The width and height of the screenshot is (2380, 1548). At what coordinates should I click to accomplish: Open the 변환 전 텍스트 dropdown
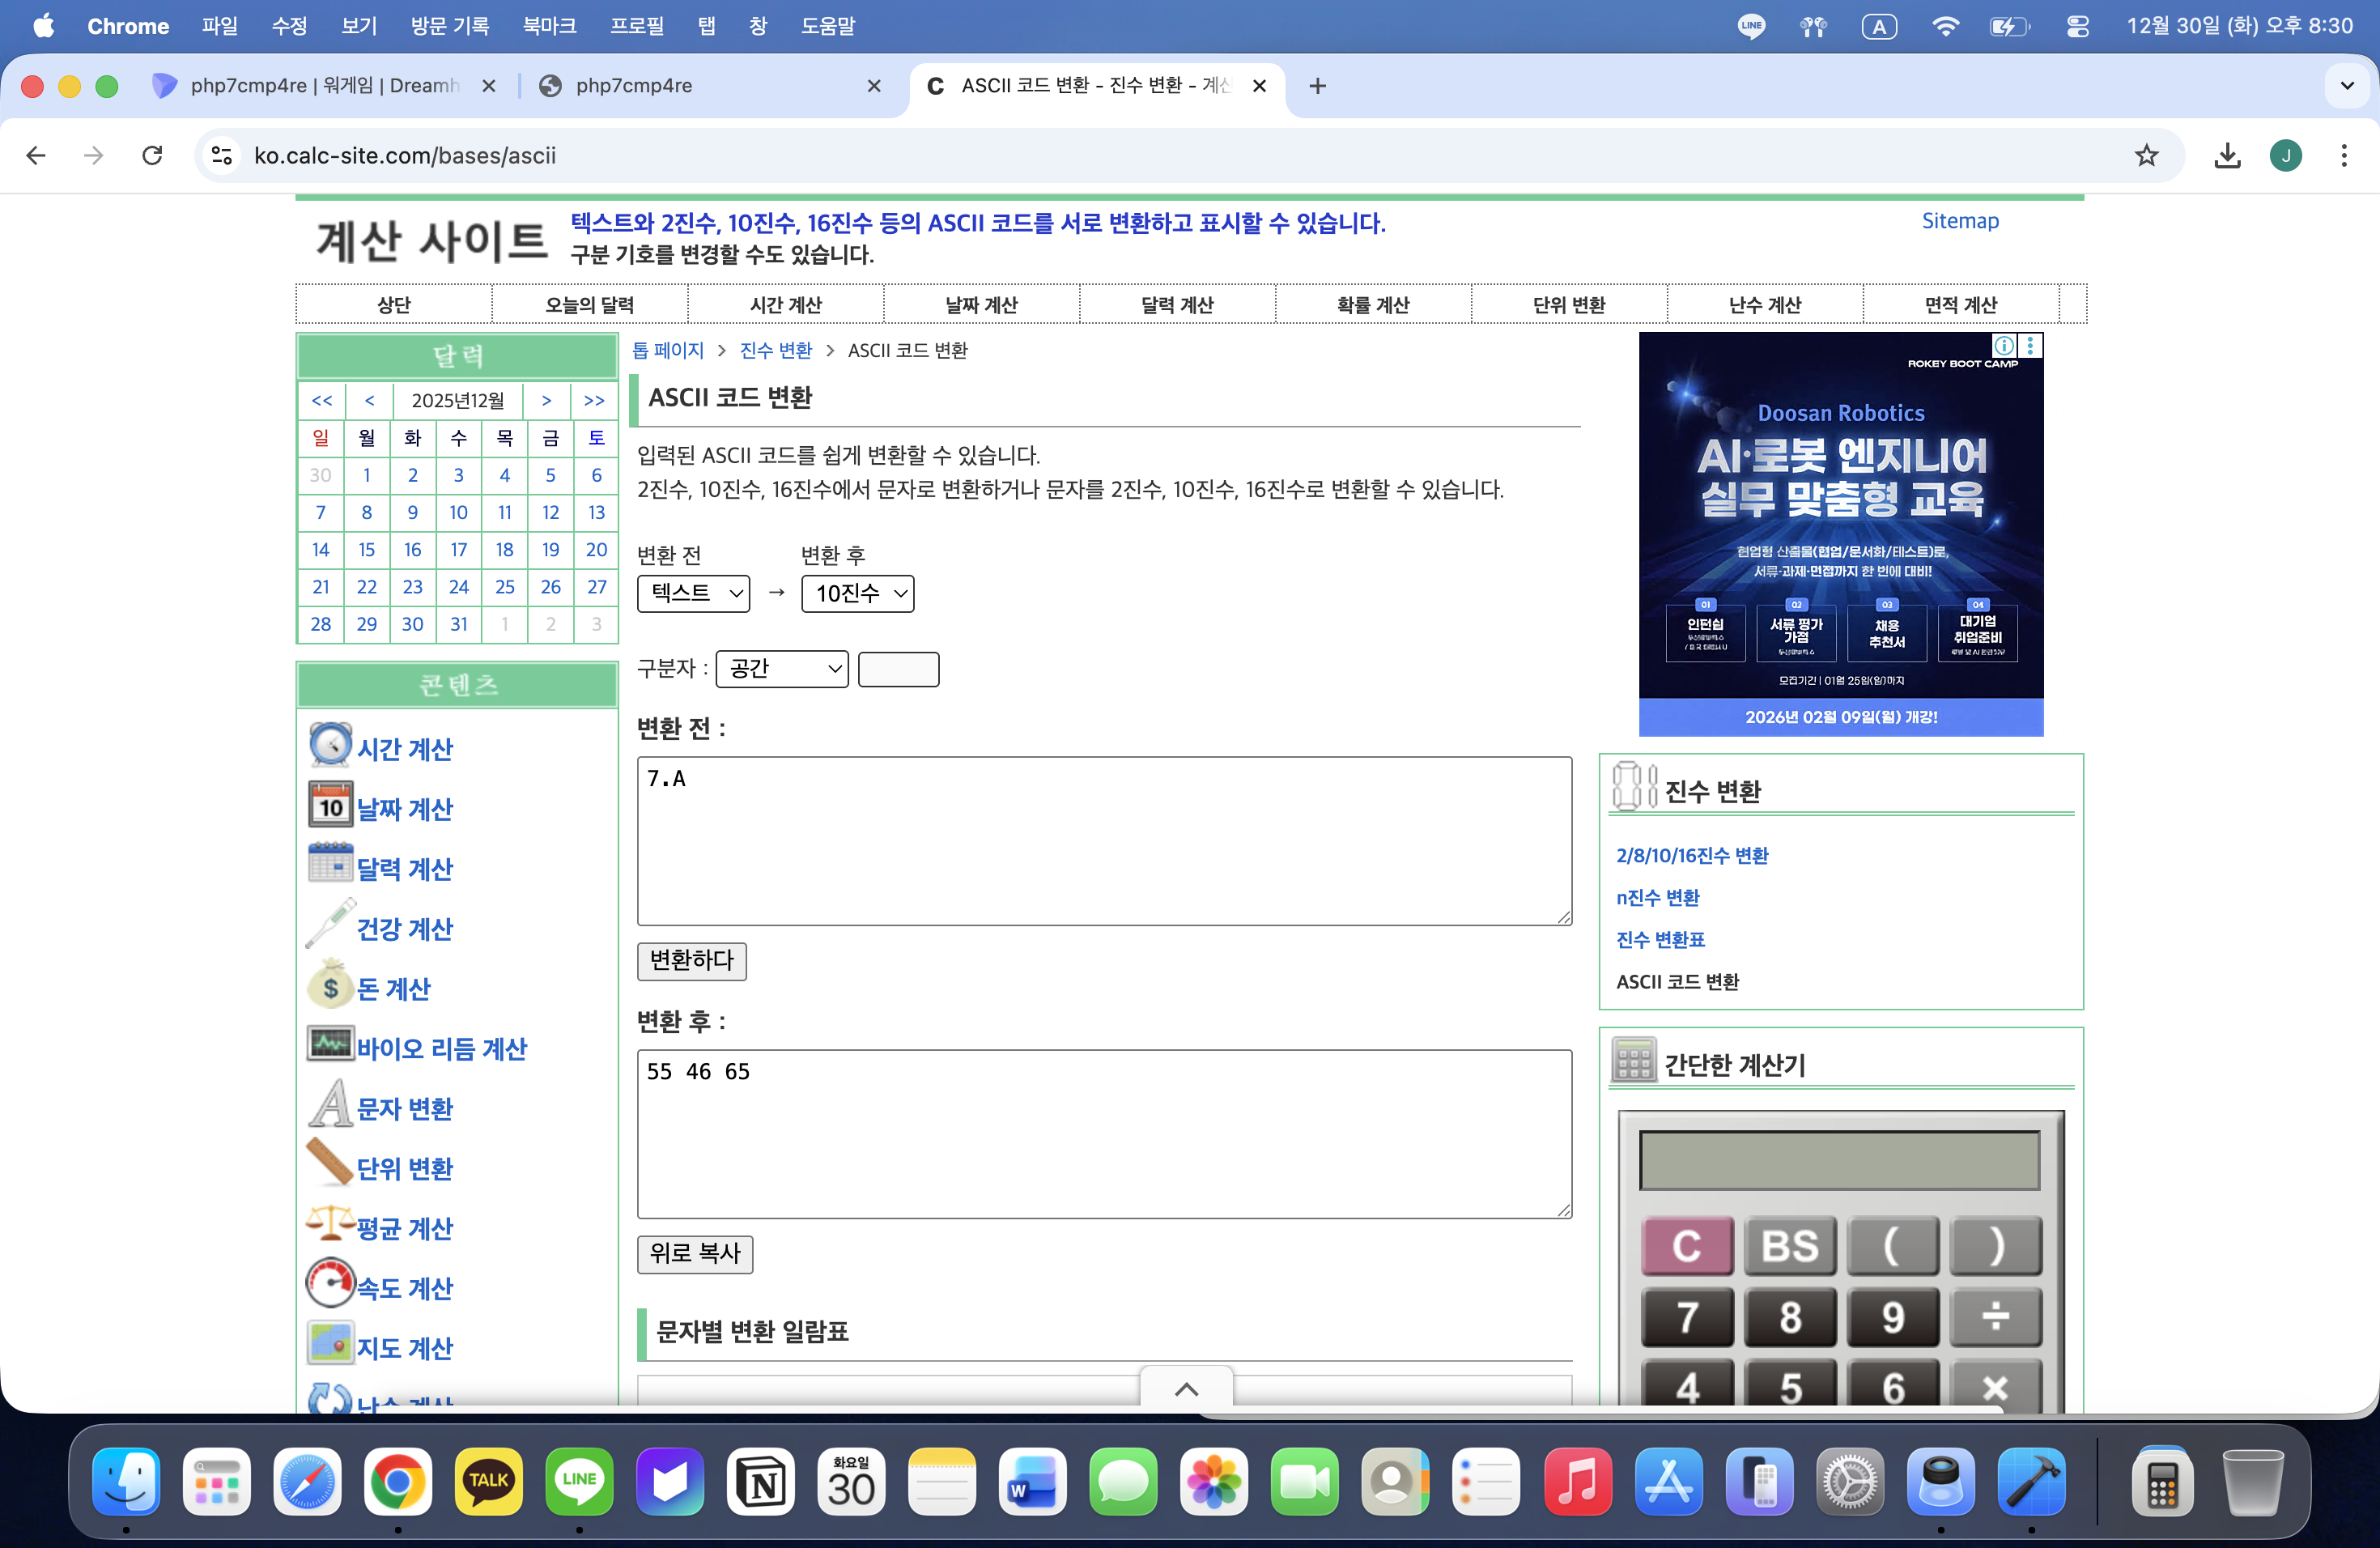[693, 593]
